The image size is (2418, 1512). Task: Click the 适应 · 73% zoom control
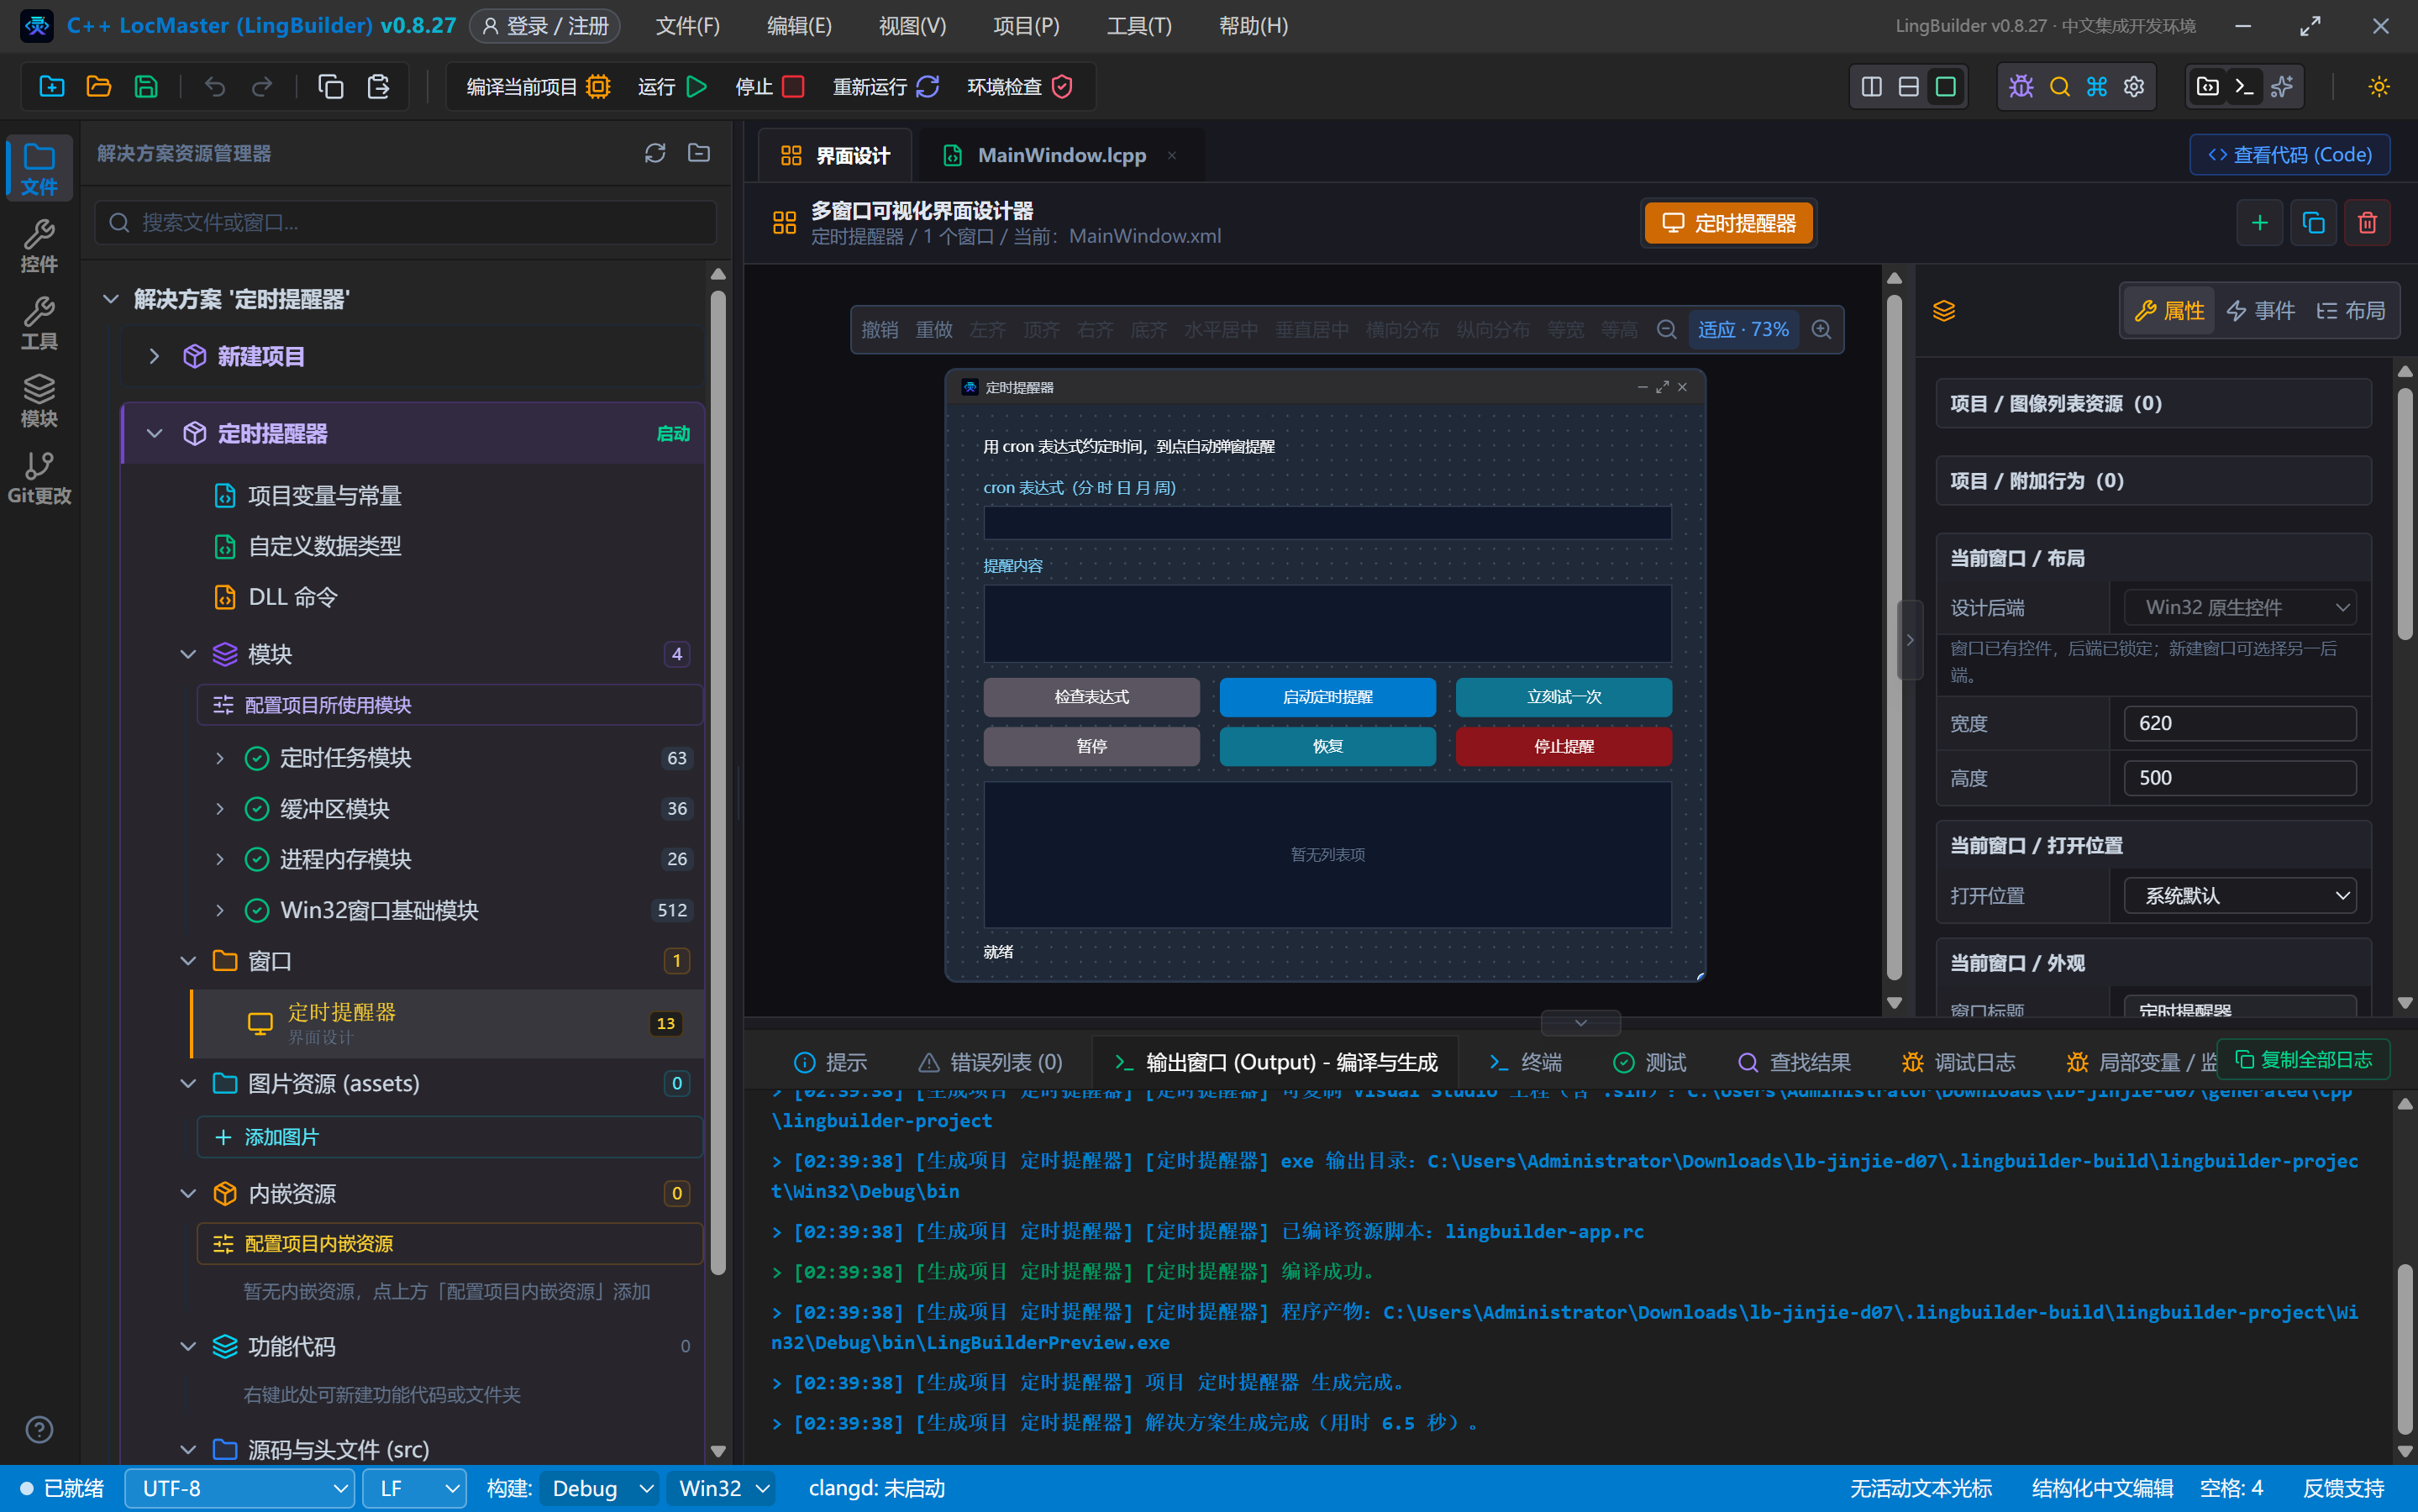tap(1743, 330)
